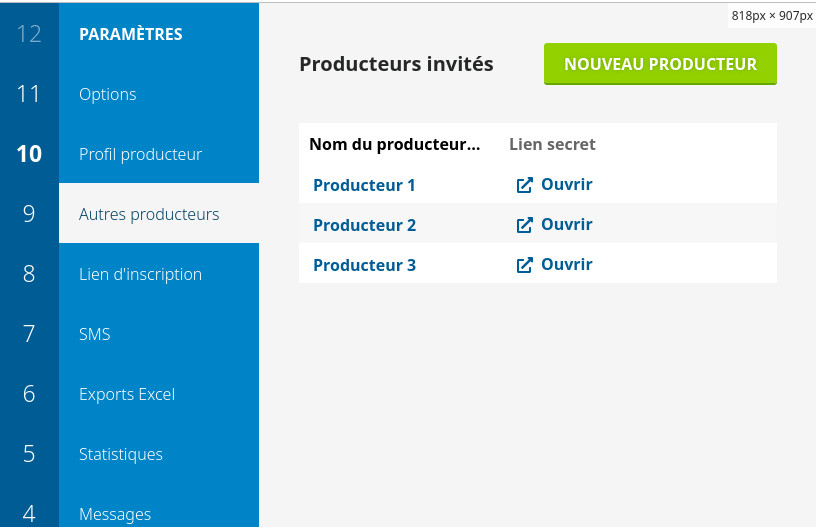Open the Statistiques section
The height and width of the screenshot is (527, 816).
click(x=121, y=454)
